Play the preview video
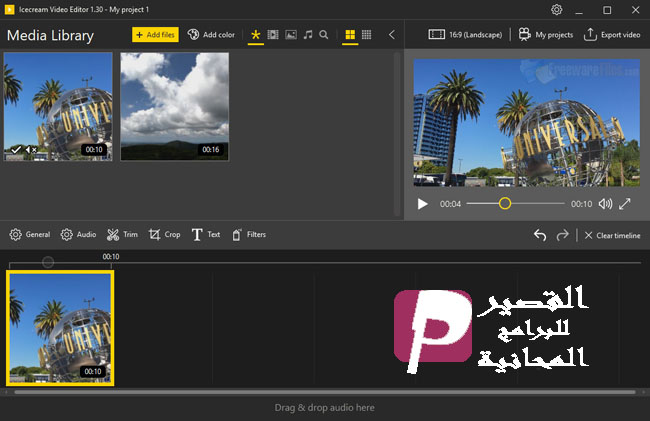This screenshot has height=421, width=650. (422, 204)
